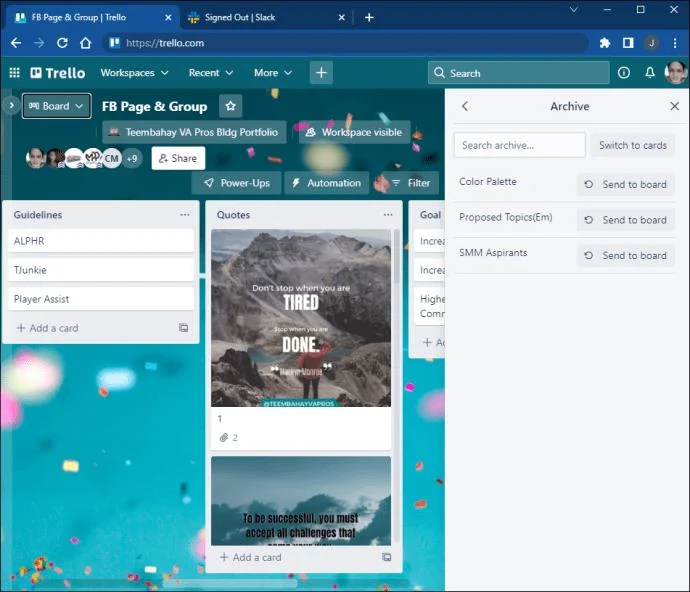Viewport: 690px width, 592px height.
Task: Open the TJunkie card
Action: point(101,270)
